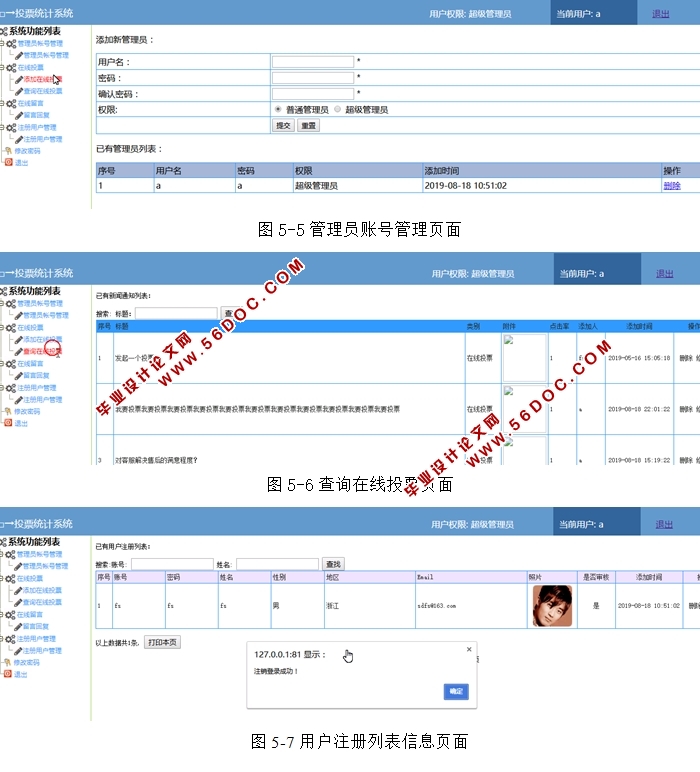Collapse 在线留言 tree node in Figure 5-7 sidebar
Image resolution: width=700 pixels, height=772 pixels.
click(2, 615)
